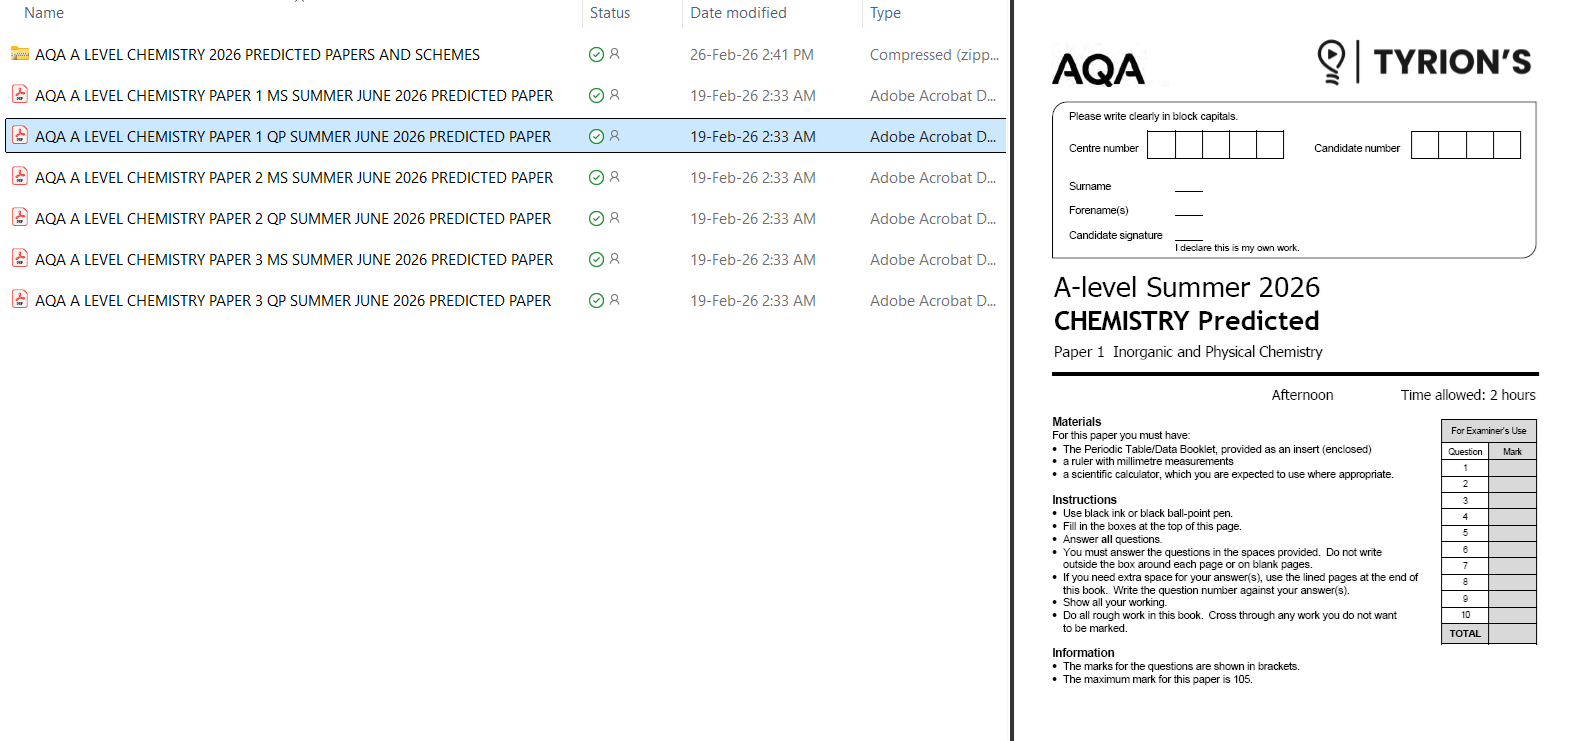Click sync status checkmark for Paper 1 MS
Image resolution: width=1580 pixels, height=741 pixels.
tap(596, 96)
